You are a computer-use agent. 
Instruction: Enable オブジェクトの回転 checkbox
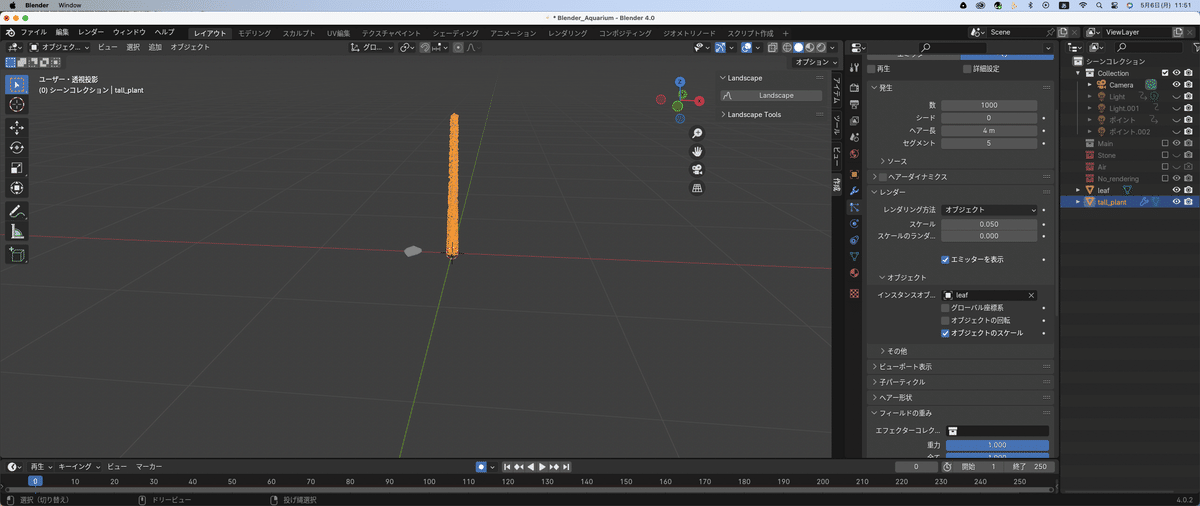(946, 320)
